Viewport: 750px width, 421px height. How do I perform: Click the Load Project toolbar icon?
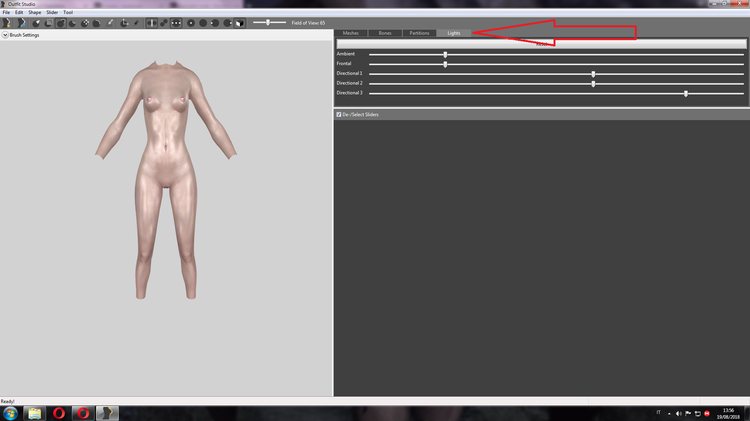click(21, 22)
